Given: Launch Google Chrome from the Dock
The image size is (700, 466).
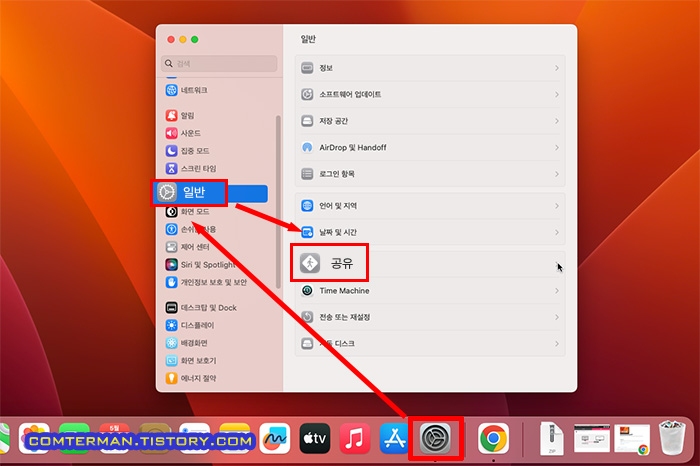Looking at the screenshot, I should (493, 438).
